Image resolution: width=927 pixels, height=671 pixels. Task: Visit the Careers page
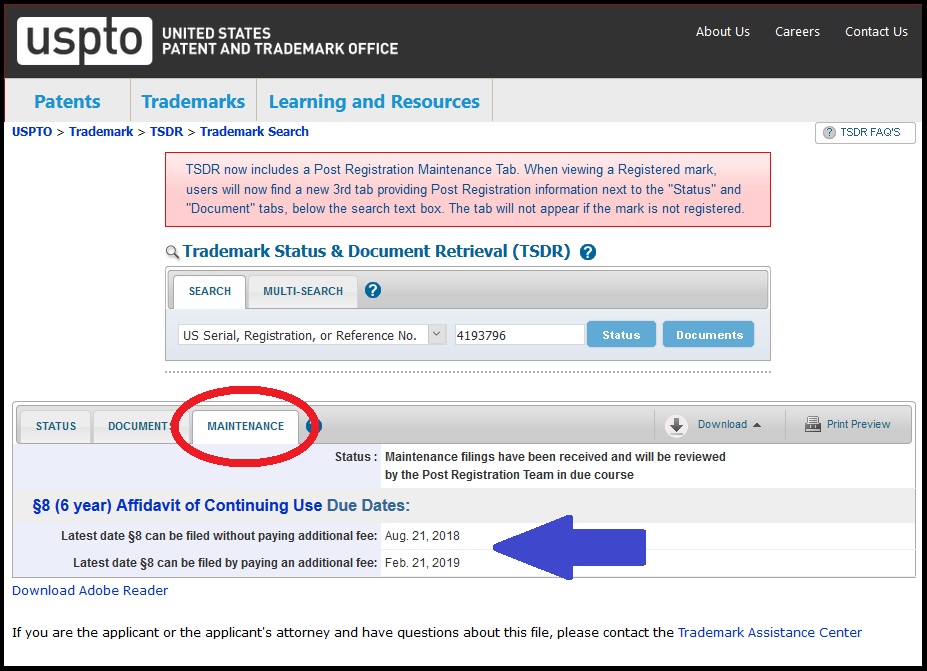[797, 32]
